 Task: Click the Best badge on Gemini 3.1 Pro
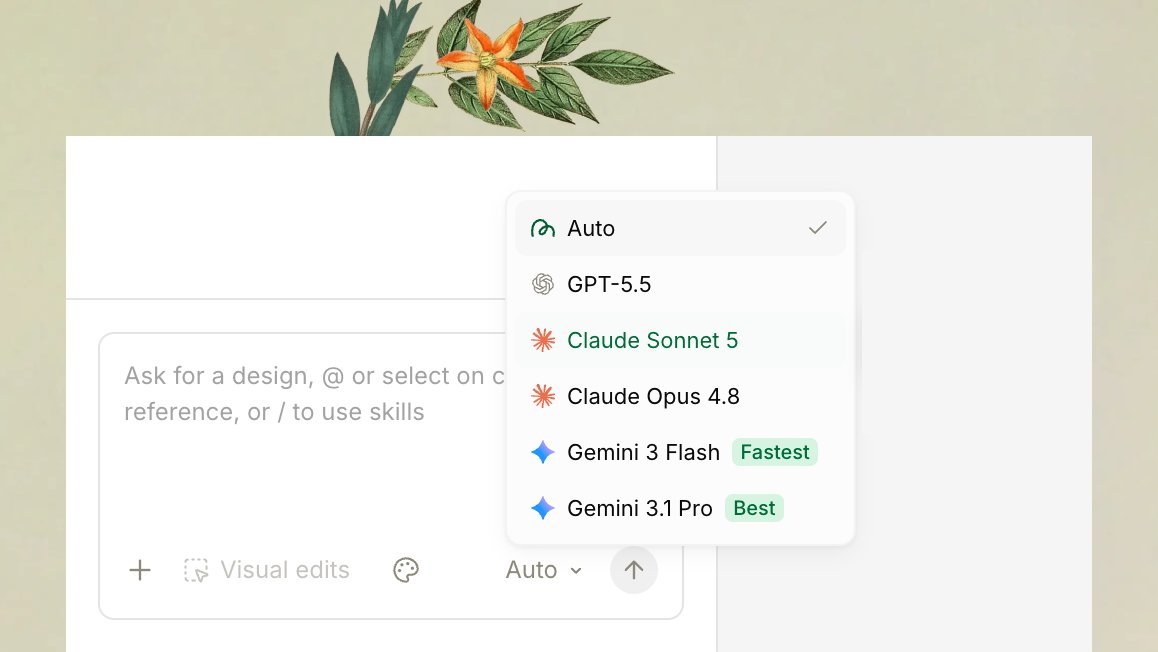(754, 508)
